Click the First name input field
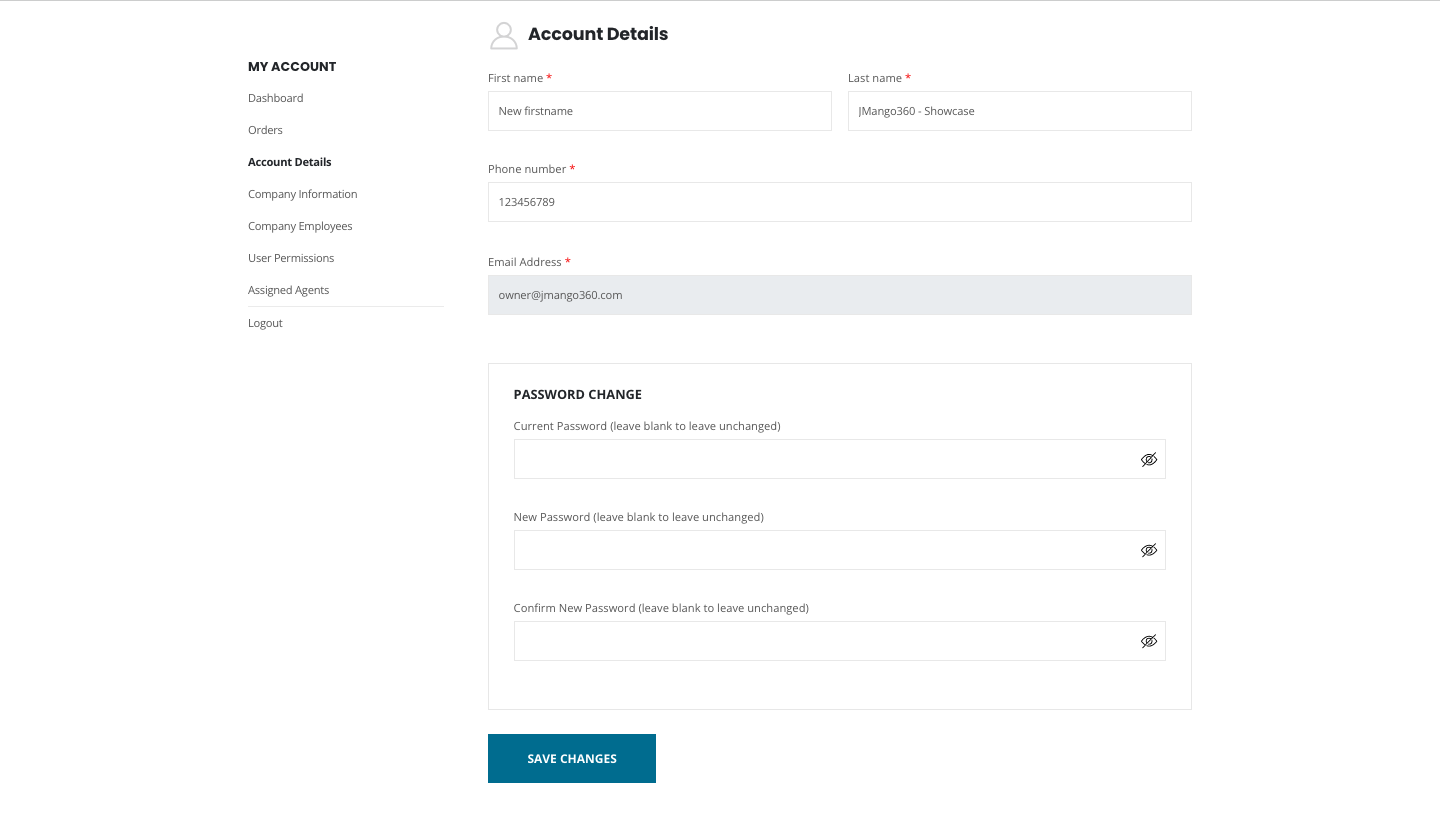1440x822 pixels. [659, 111]
